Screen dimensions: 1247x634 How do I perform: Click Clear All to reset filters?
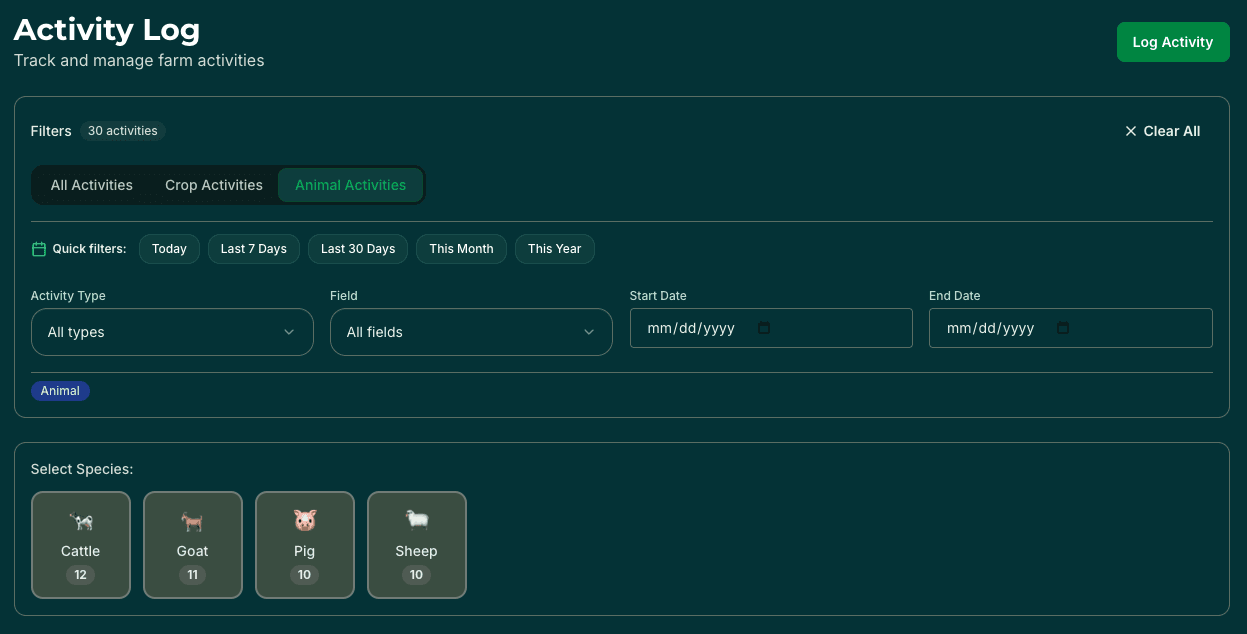(1171, 131)
